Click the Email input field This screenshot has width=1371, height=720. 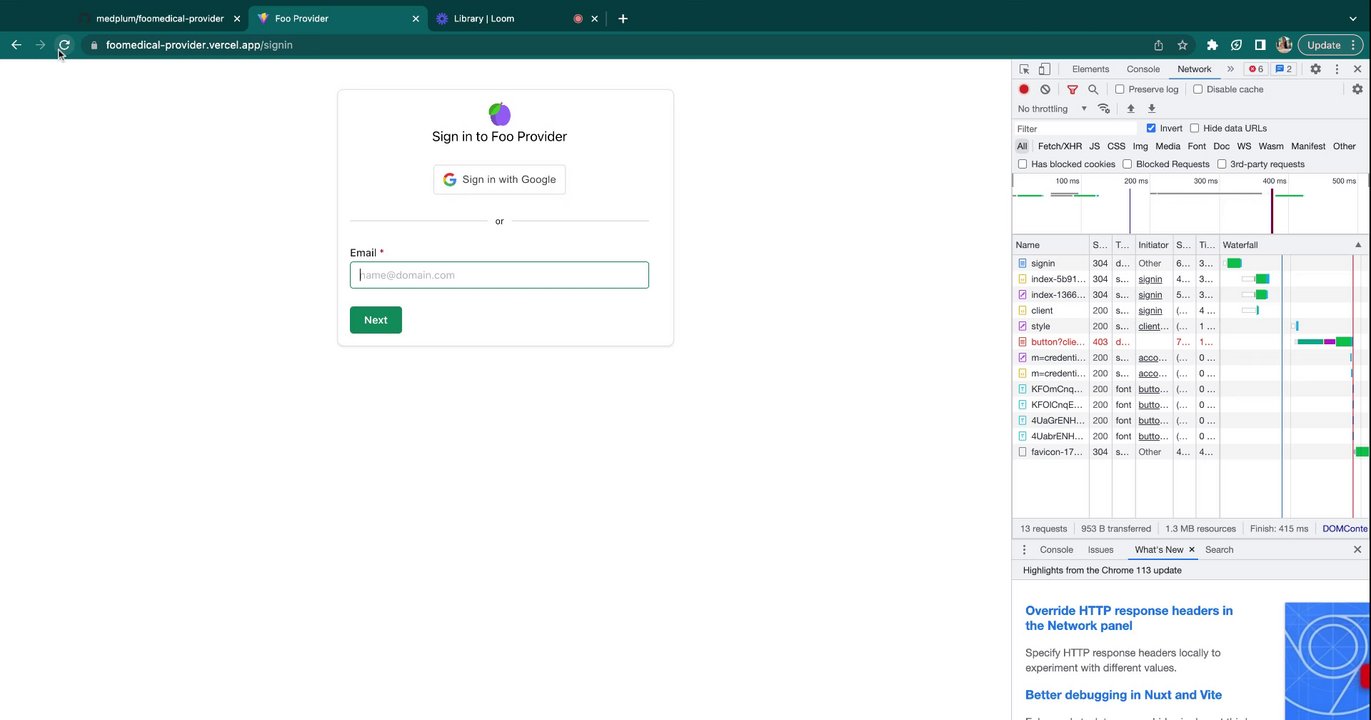(499, 275)
